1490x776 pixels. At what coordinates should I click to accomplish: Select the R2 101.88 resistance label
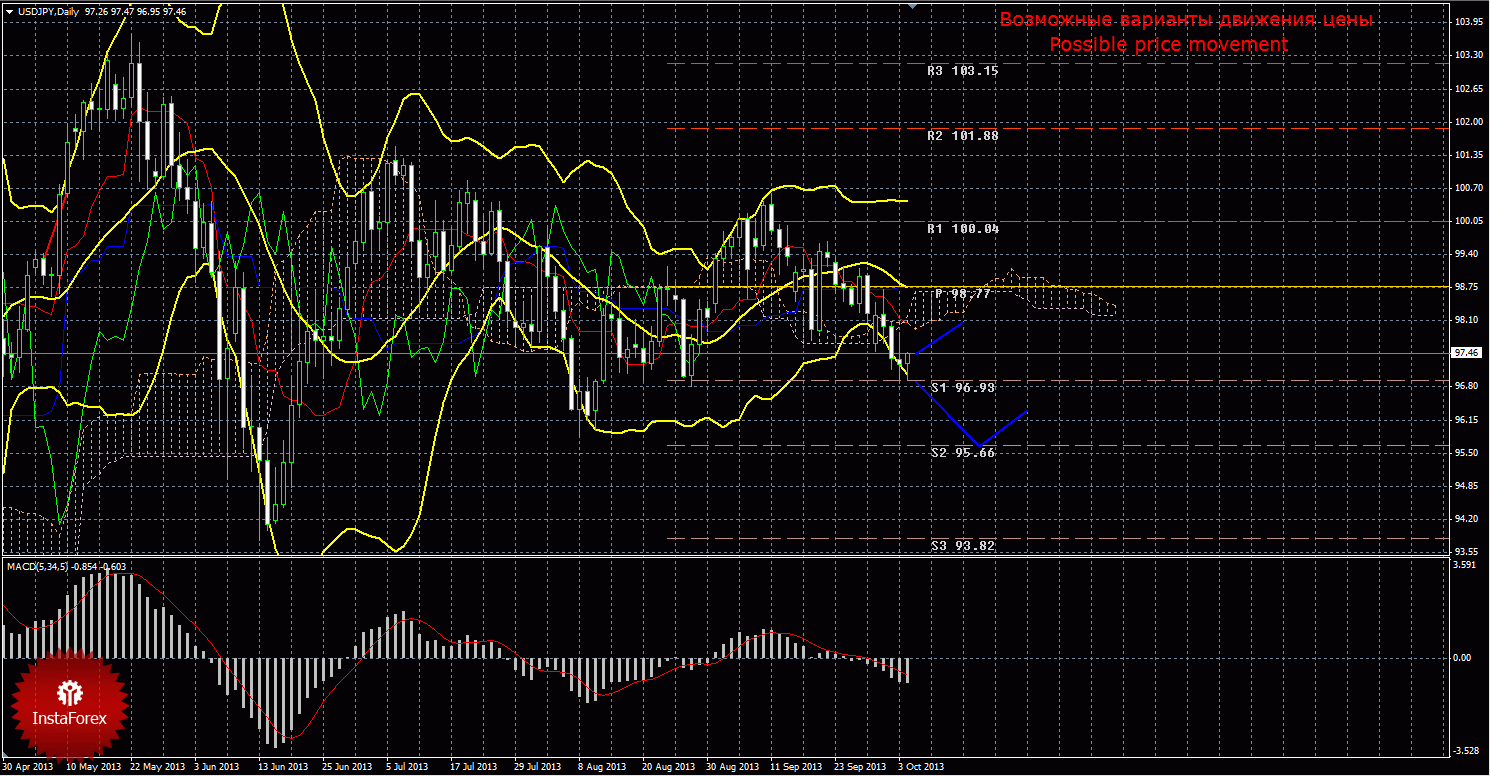(962, 136)
